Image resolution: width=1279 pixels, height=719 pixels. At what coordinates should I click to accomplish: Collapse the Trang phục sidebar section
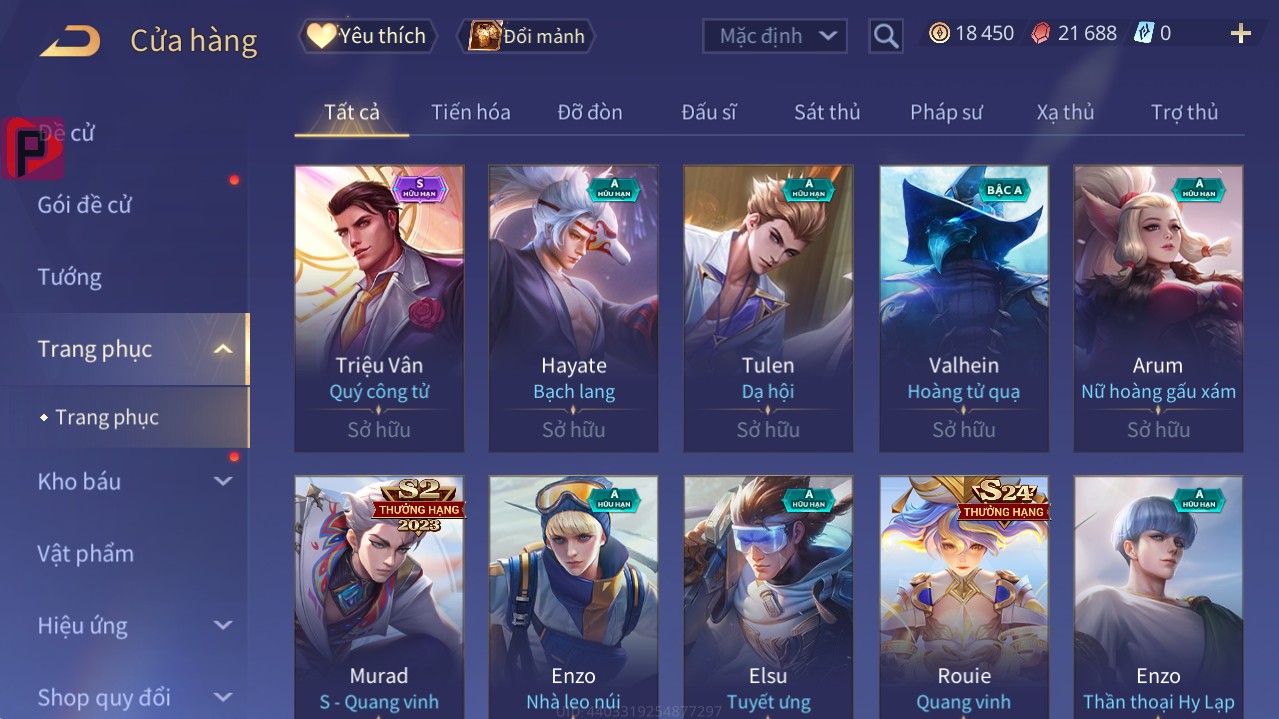click(x=223, y=349)
